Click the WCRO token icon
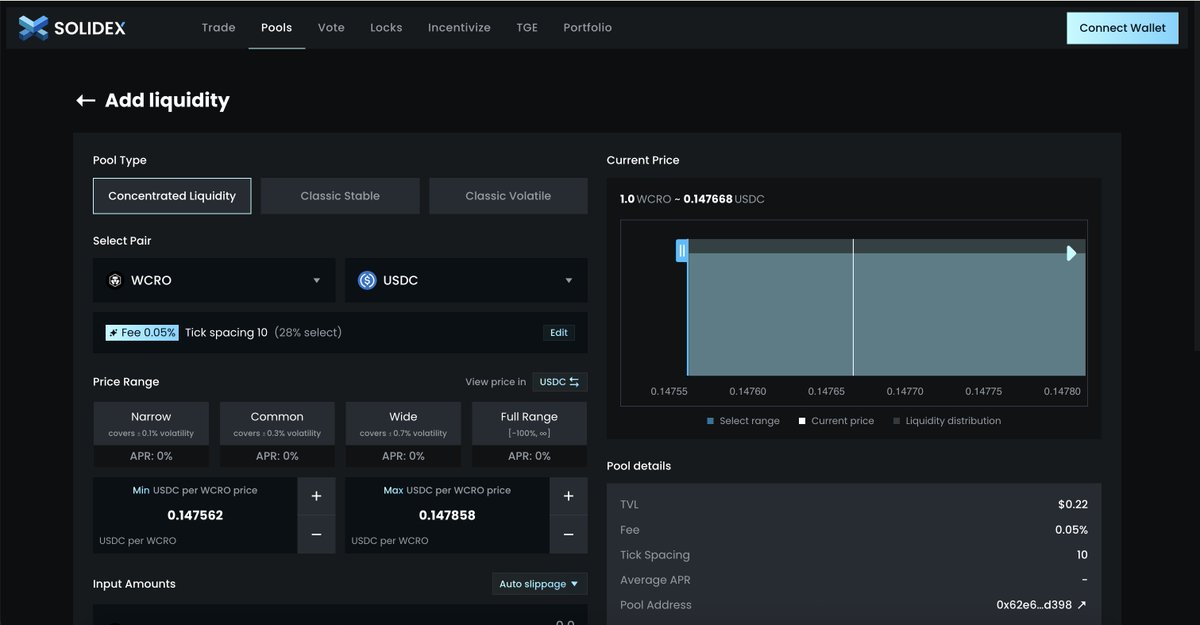 (x=115, y=281)
